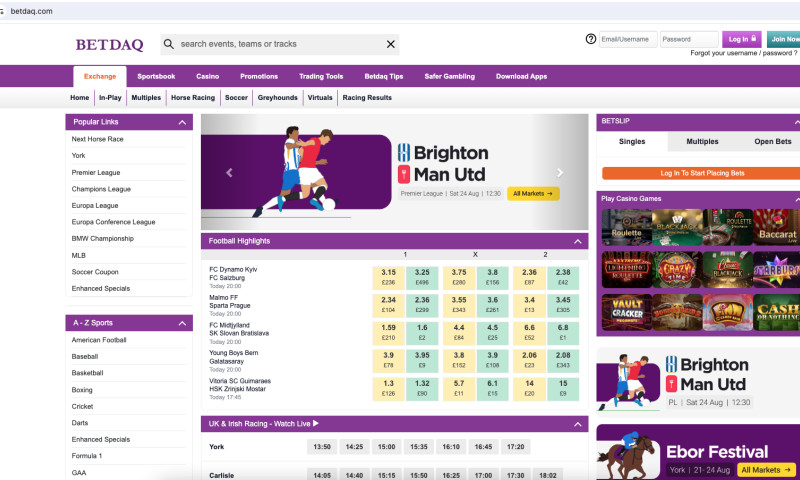Viewport: 800px width, 480px height.
Task: Click the help question mark icon
Action: click(591, 39)
